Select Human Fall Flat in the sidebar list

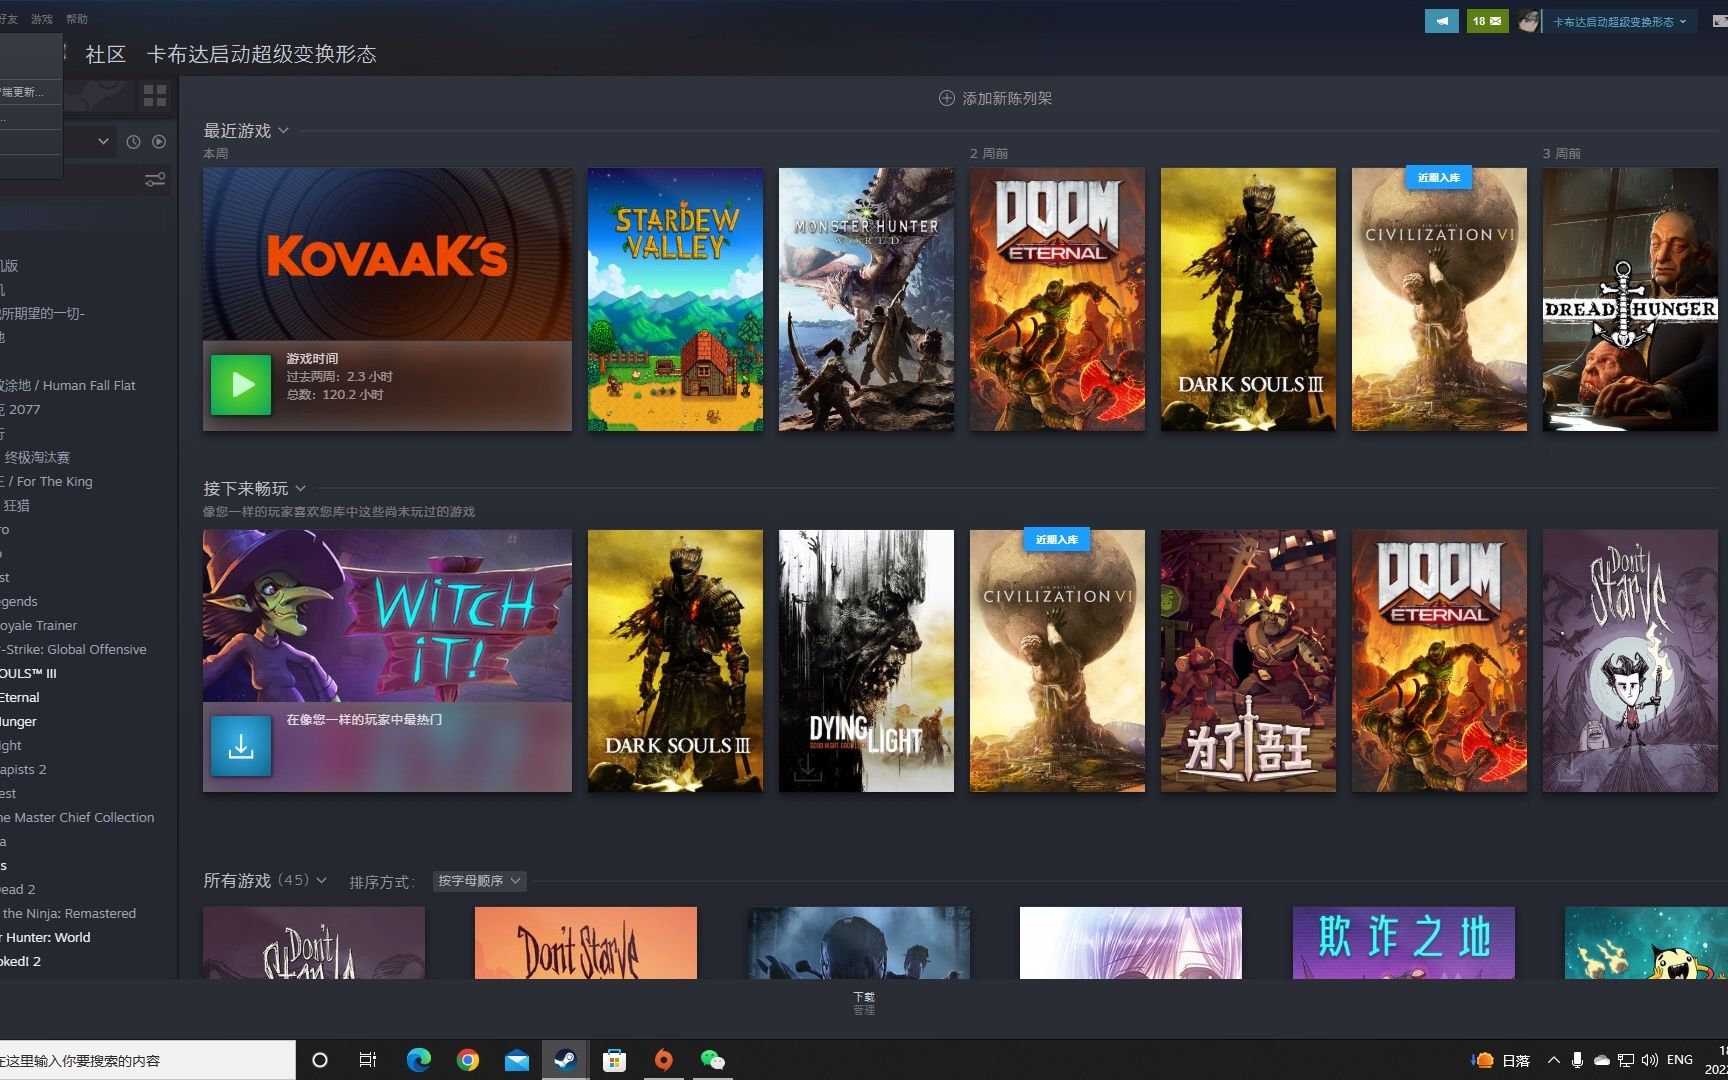pos(68,385)
